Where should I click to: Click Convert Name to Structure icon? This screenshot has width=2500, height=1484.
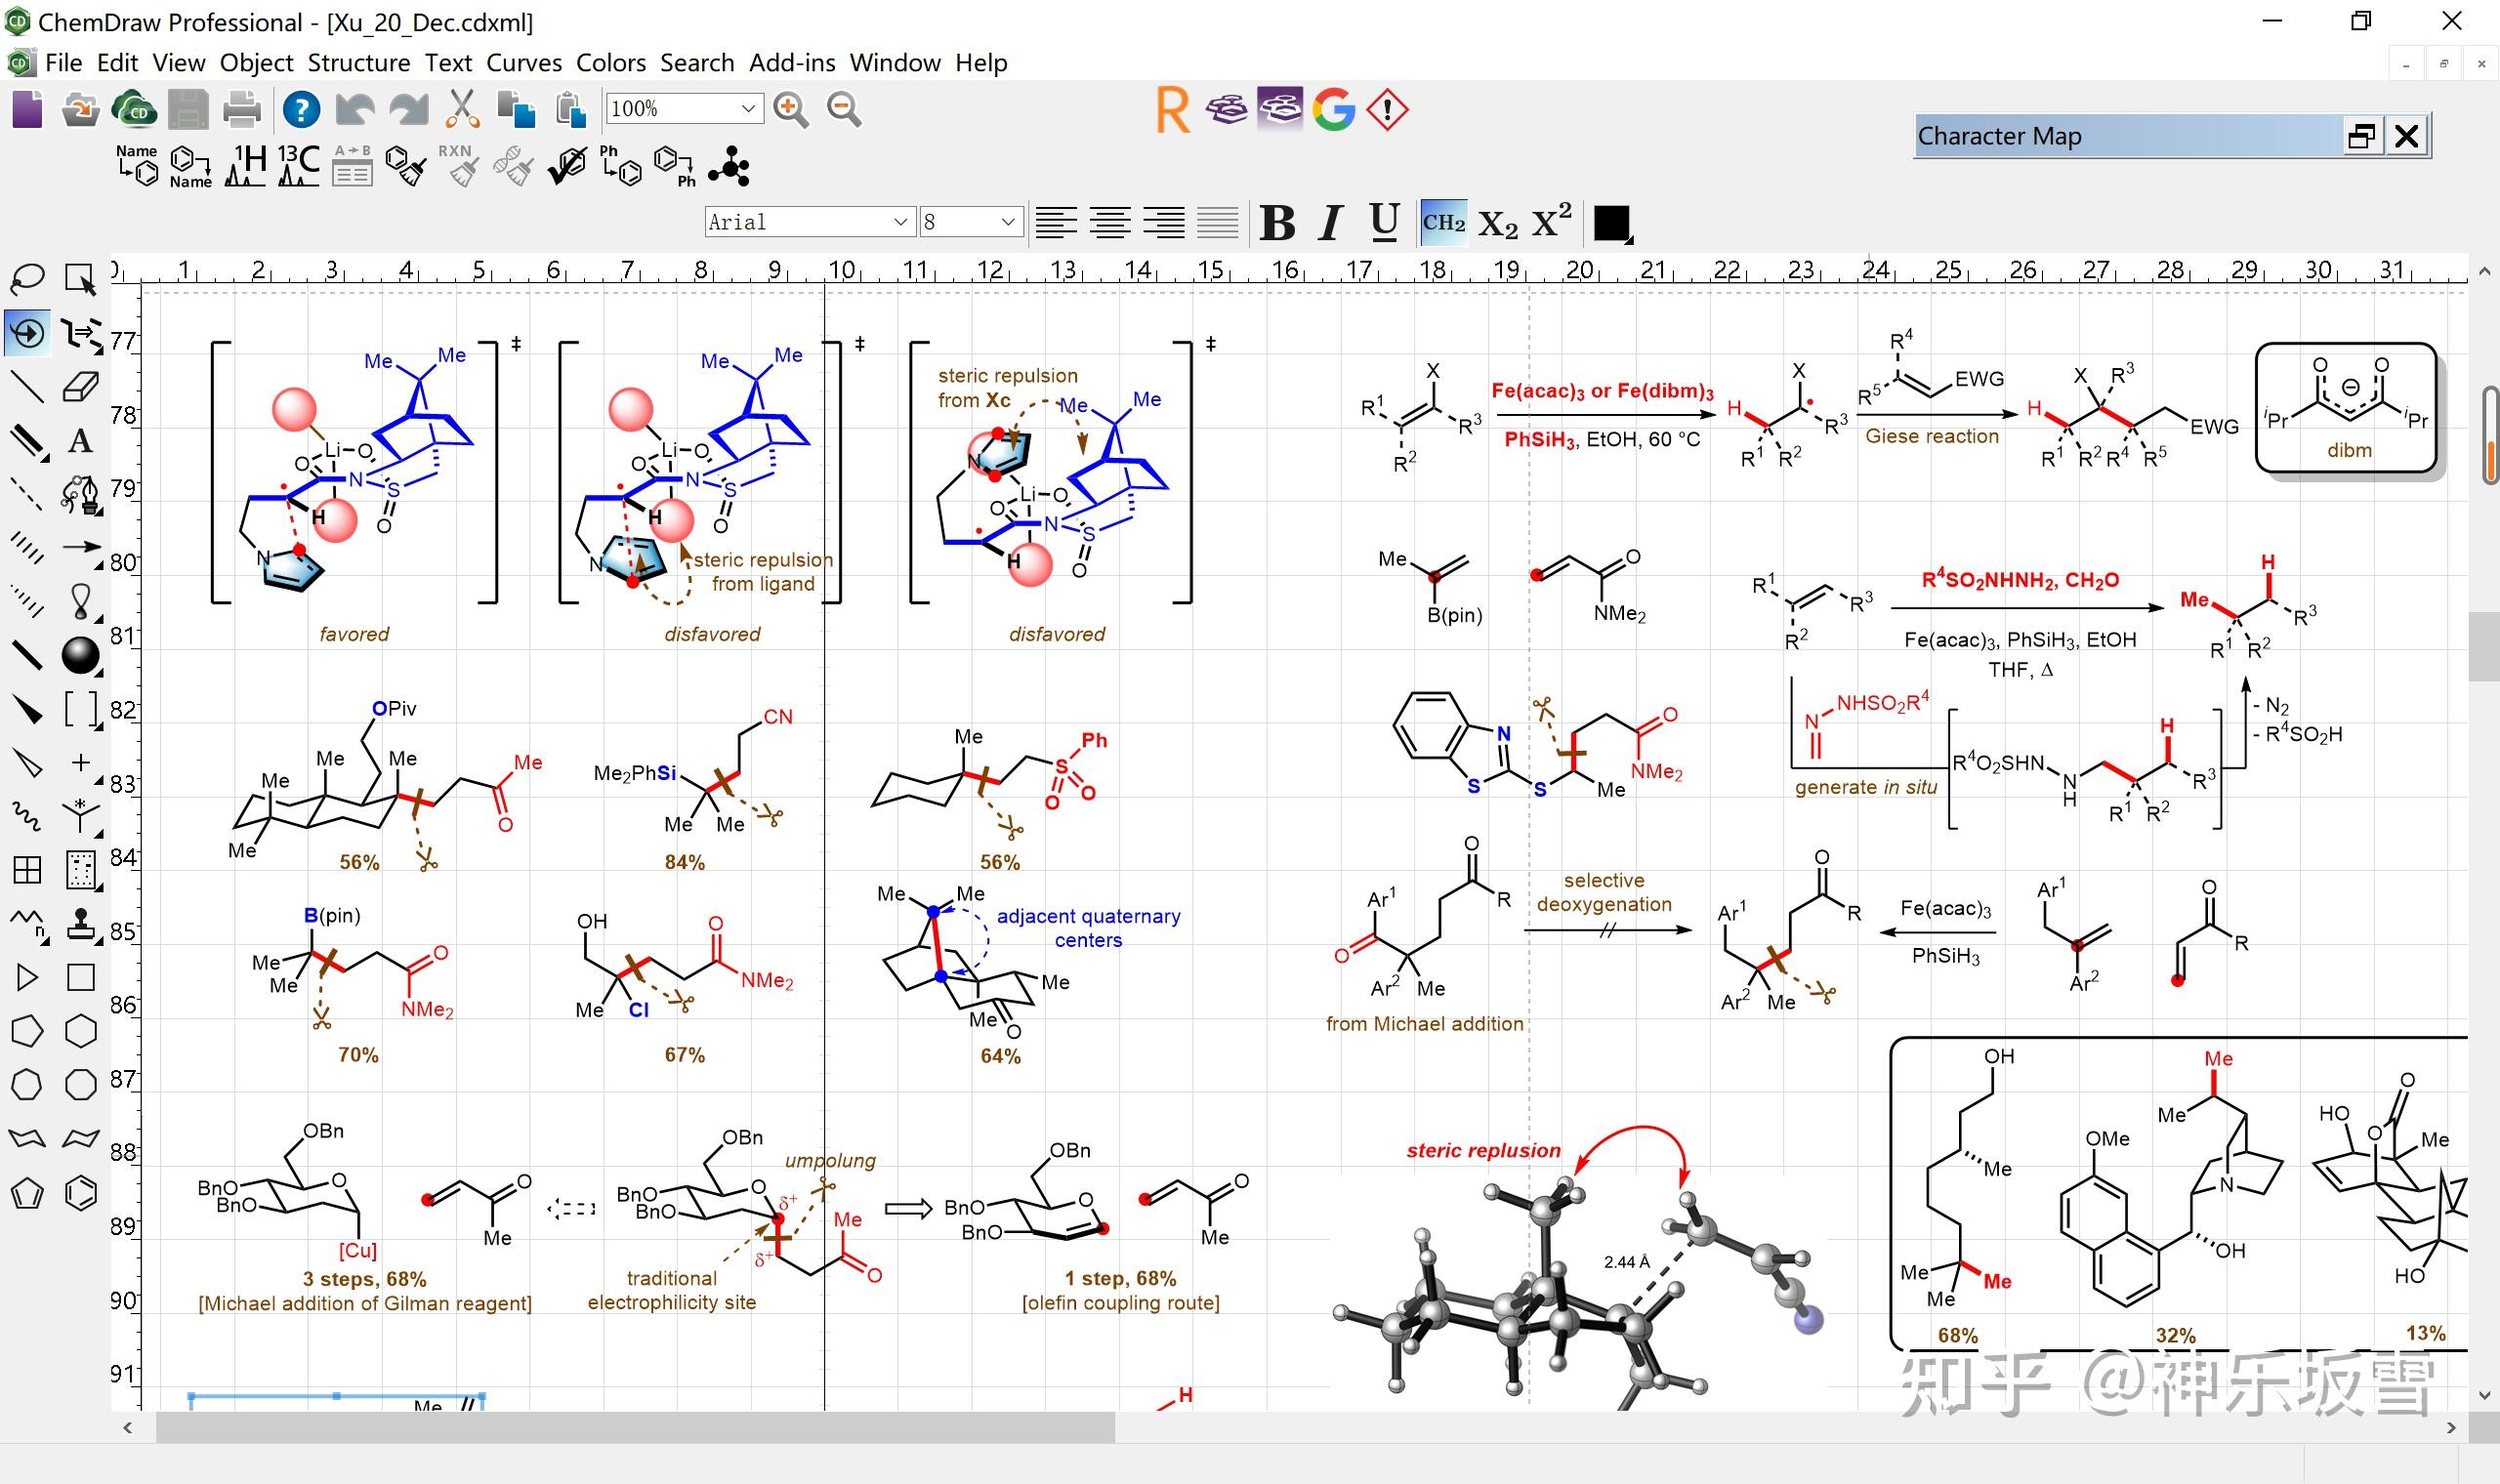[137, 166]
